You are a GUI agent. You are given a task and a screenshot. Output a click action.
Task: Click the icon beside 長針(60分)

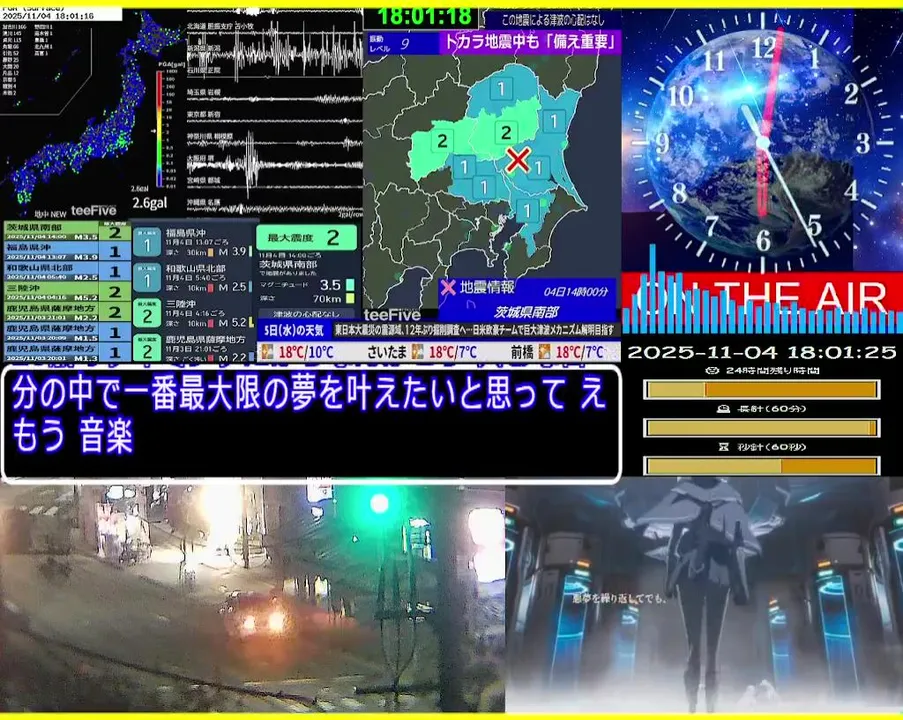pos(723,409)
